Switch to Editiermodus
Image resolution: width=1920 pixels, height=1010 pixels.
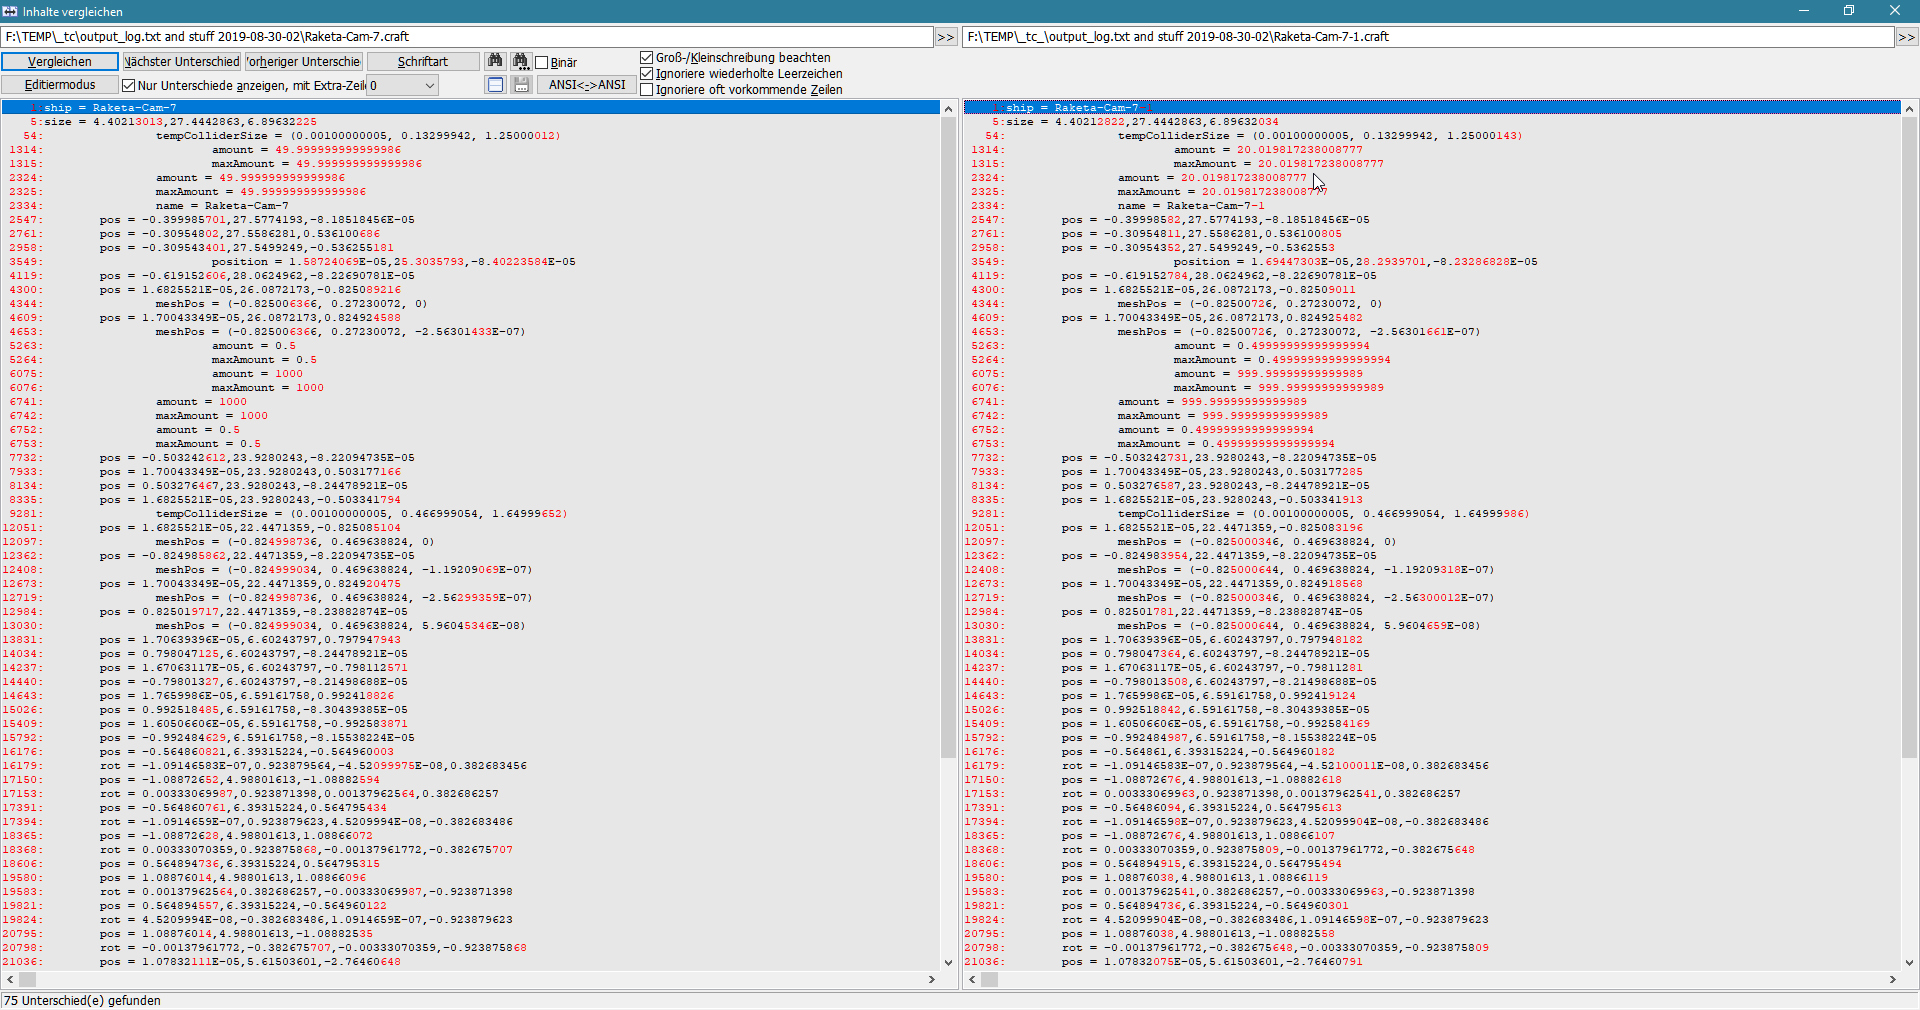click(x=60, y=84)
